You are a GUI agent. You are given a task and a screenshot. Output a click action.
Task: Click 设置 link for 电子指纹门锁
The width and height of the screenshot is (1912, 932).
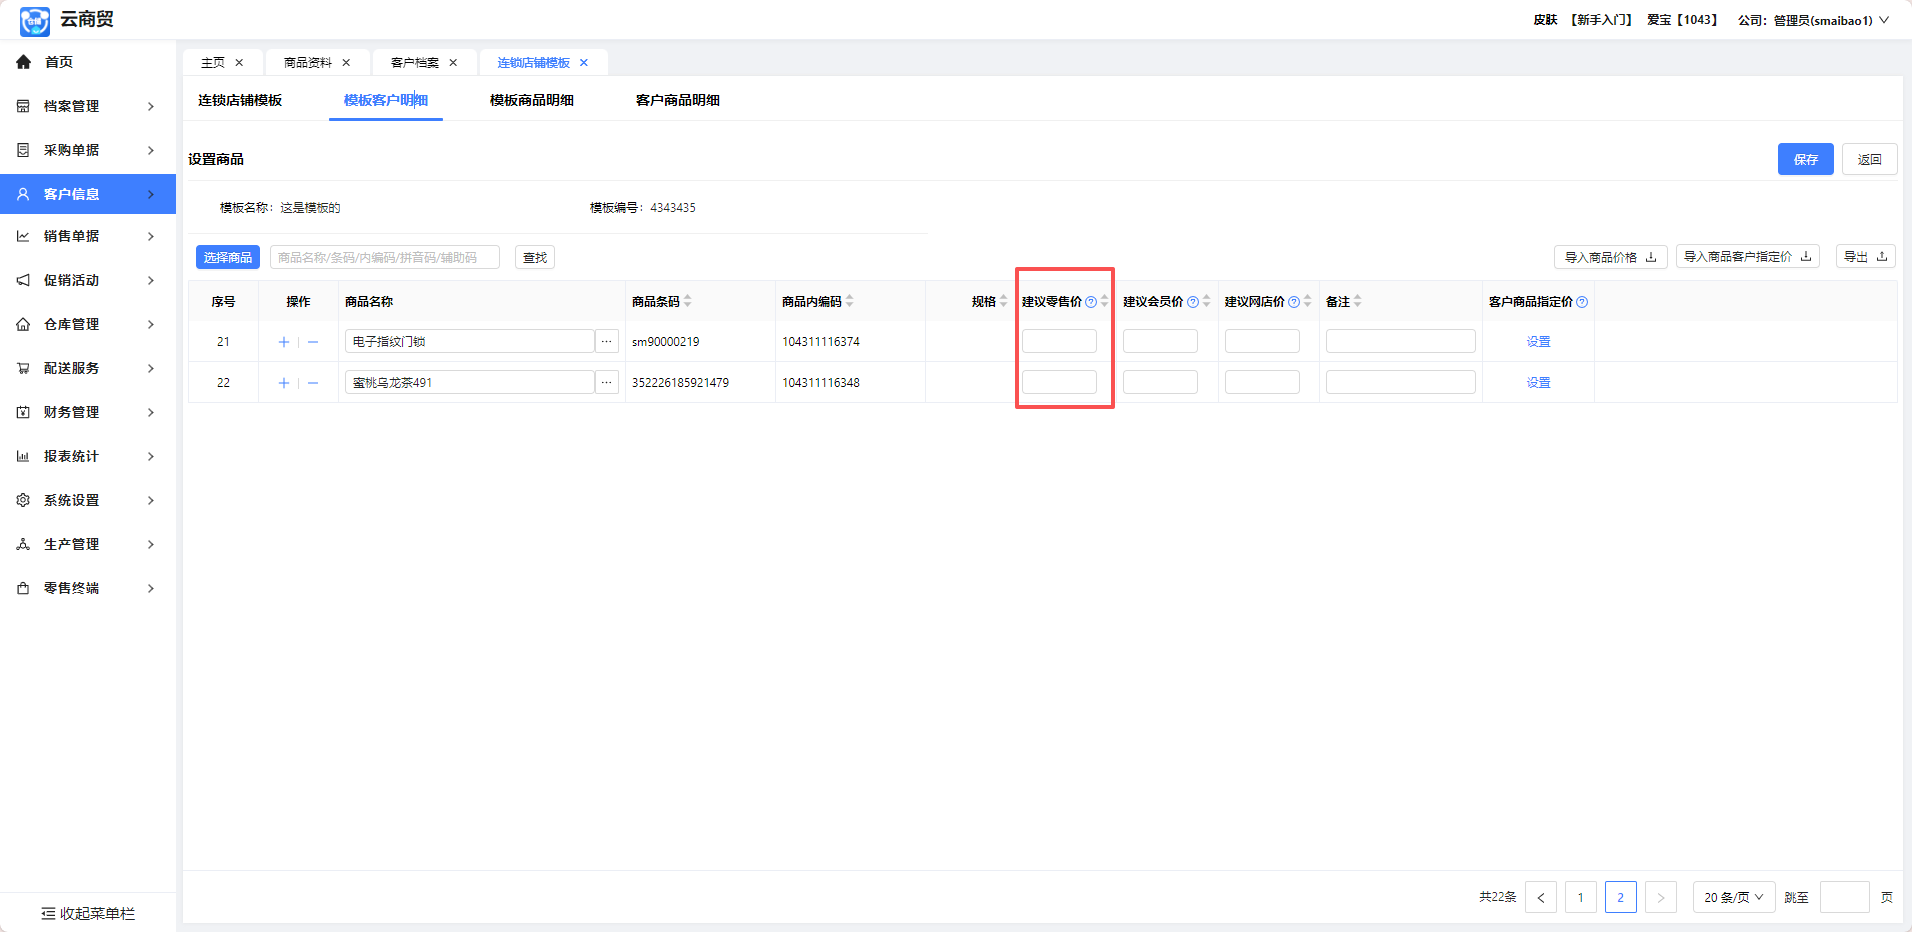tap(1538, 342)
